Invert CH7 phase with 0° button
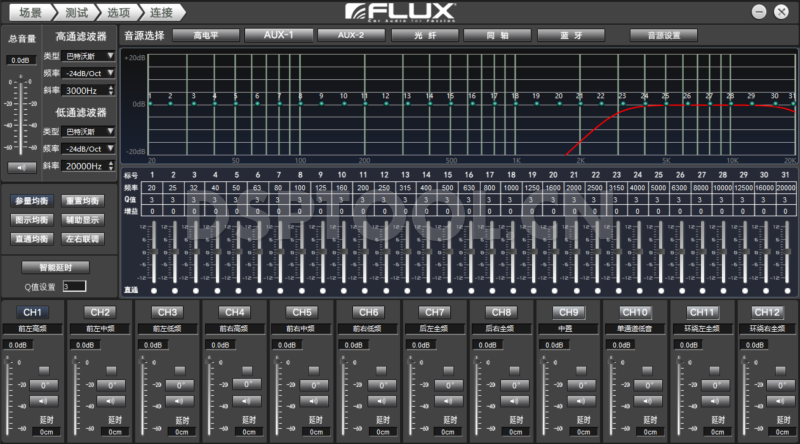 [x=448, y=385]
